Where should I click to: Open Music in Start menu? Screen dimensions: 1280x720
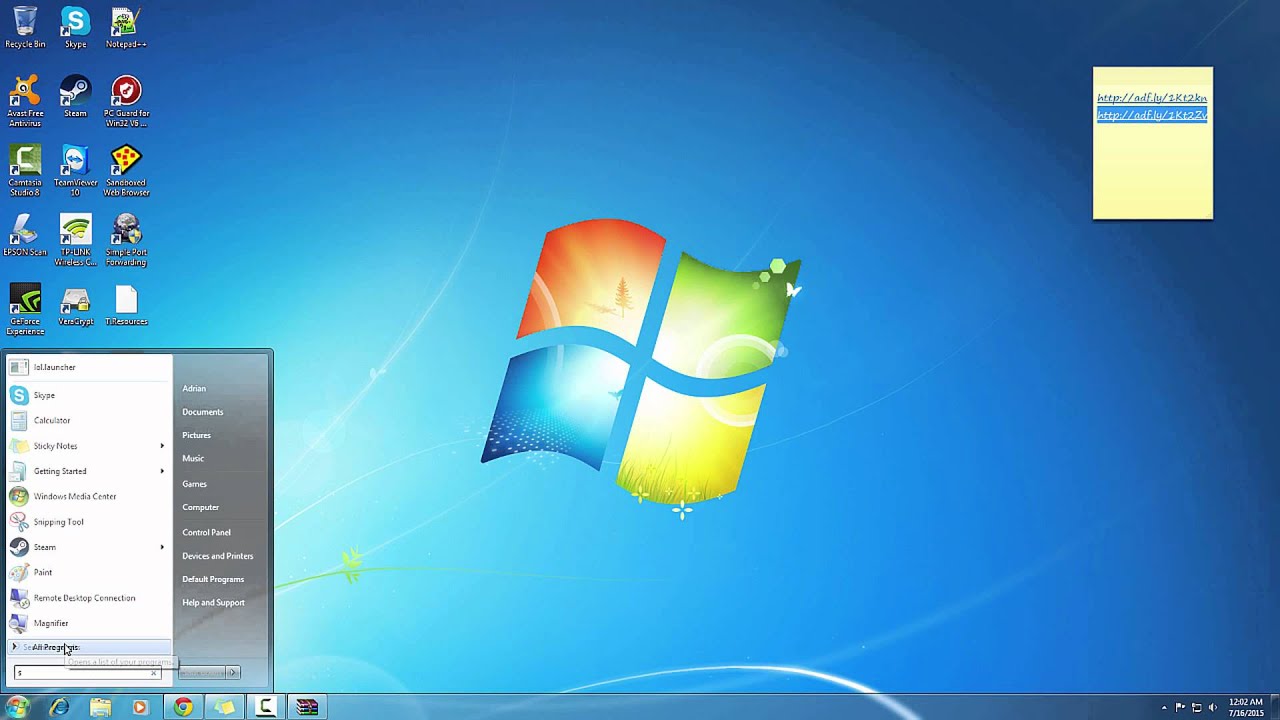click(x=193, y=458)
